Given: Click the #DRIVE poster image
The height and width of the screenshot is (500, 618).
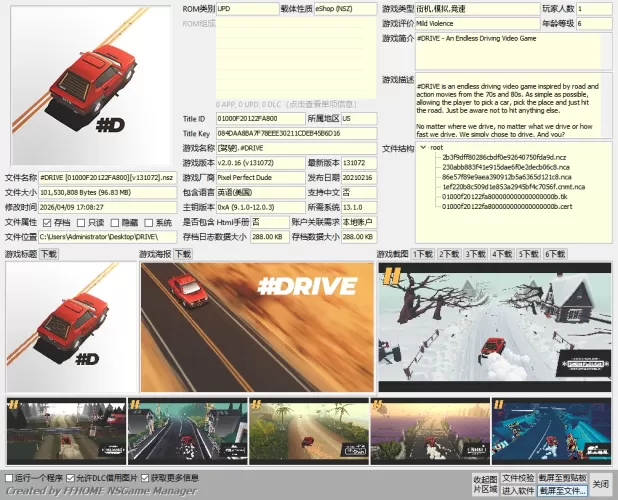Looking at the screenshot, I should point(257,327).
